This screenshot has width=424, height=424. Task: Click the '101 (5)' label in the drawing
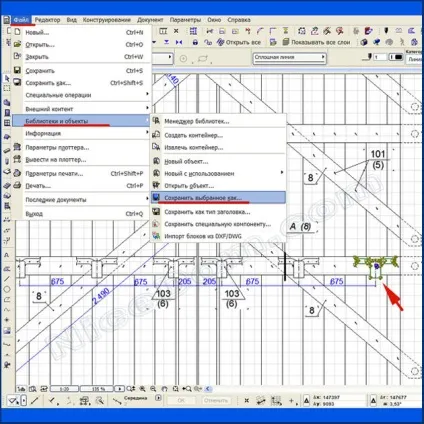pos(378,159)
